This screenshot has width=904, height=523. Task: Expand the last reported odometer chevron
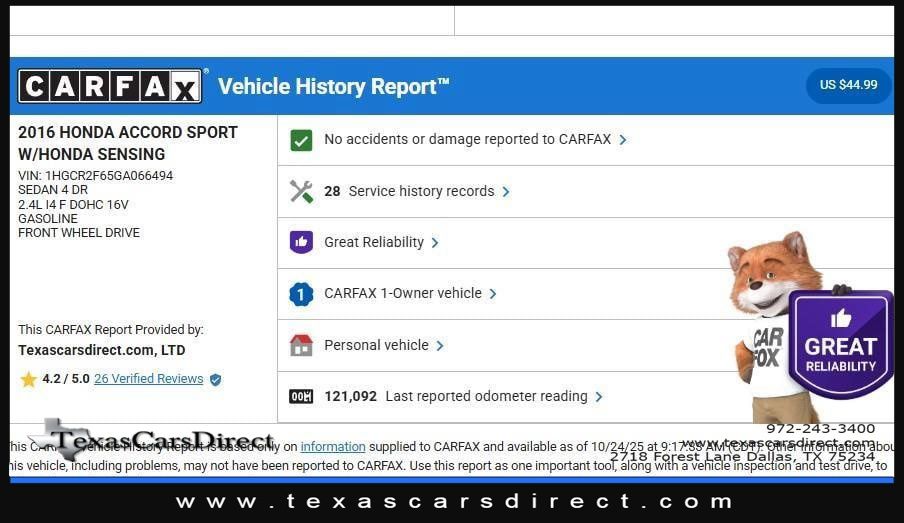point(599,396)
